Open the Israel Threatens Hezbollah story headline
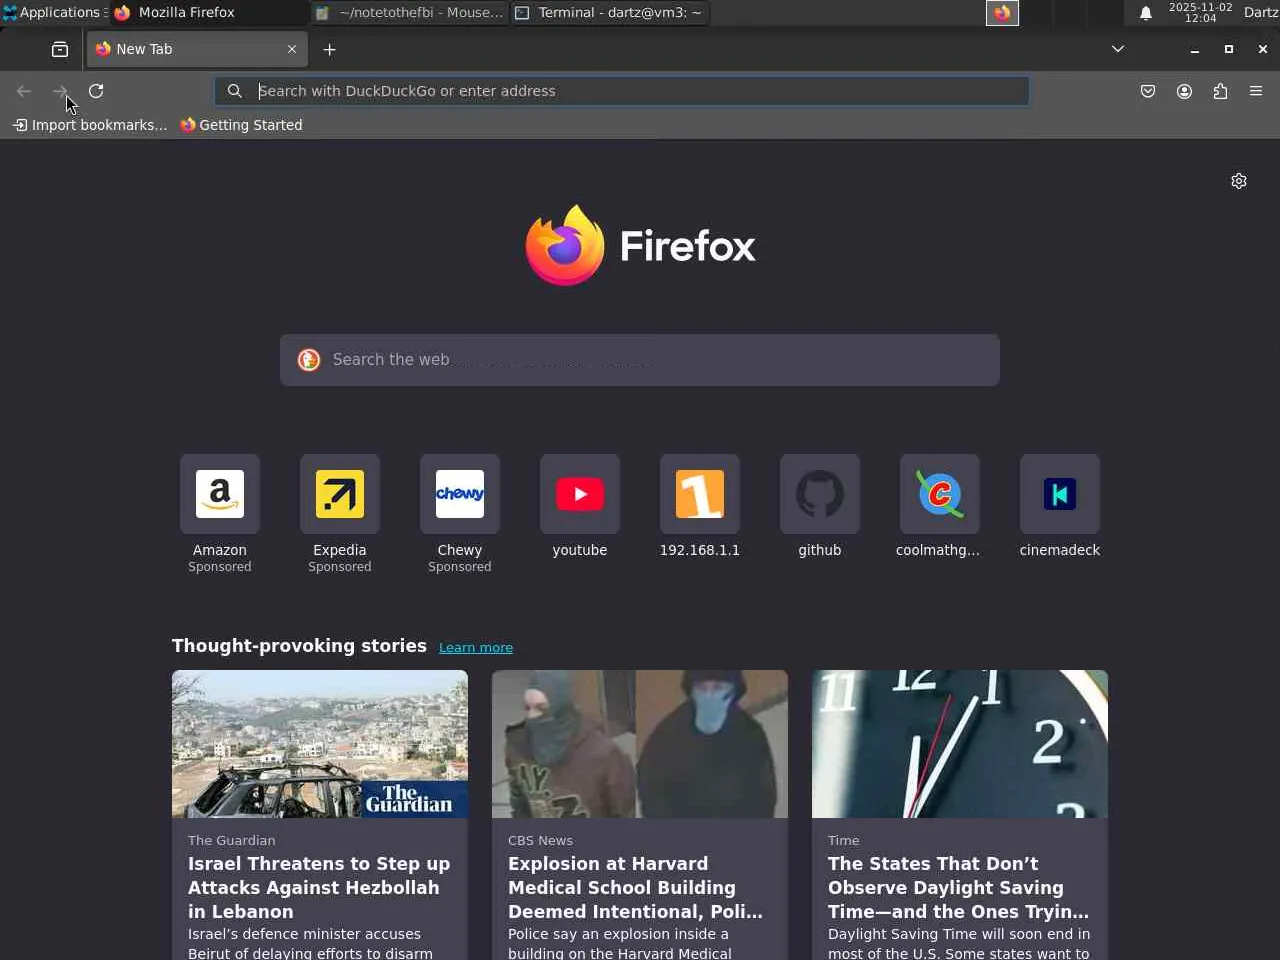The width and height of the screenshot is (1280, 960). point(319,888)
